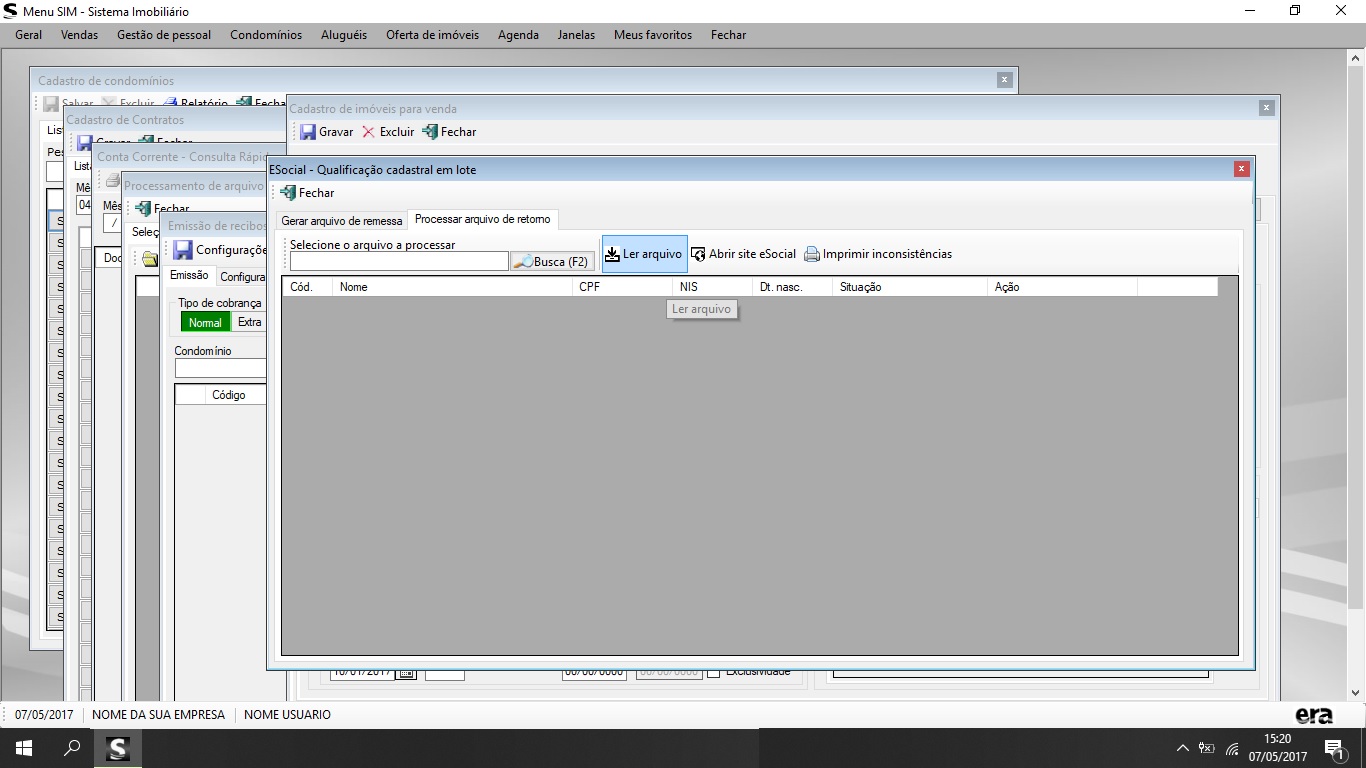Click NOME USUARIO in status bar
Screen dimensions: 1366x768
pos(287,715)
